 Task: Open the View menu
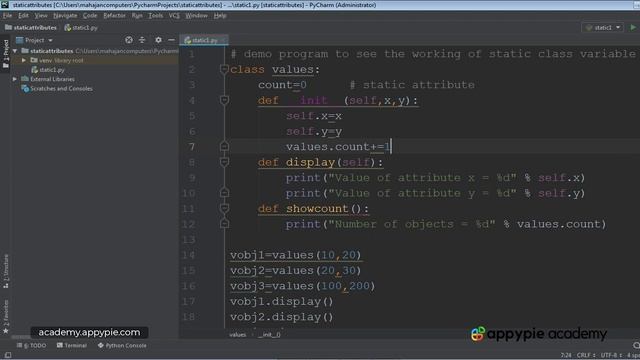click(41, 16)
